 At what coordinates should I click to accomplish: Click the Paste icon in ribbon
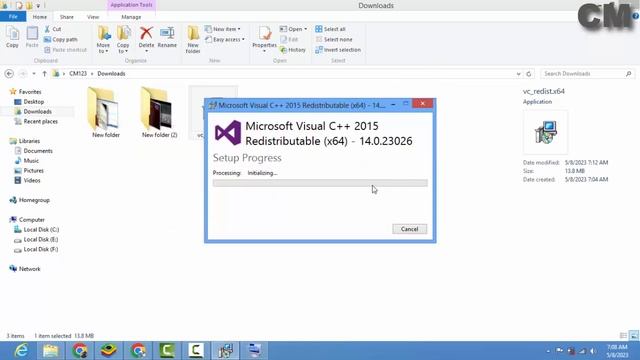(32, 37)
